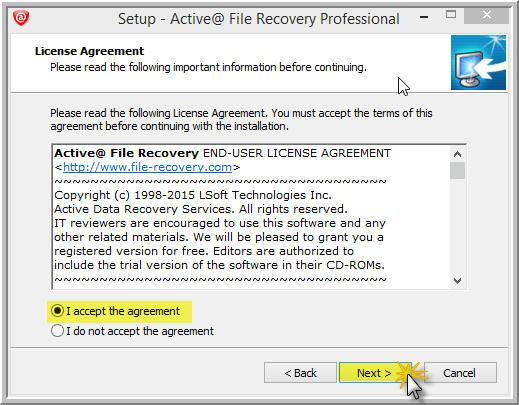Click the license scrollbar up arrow

tap(457, 154)
